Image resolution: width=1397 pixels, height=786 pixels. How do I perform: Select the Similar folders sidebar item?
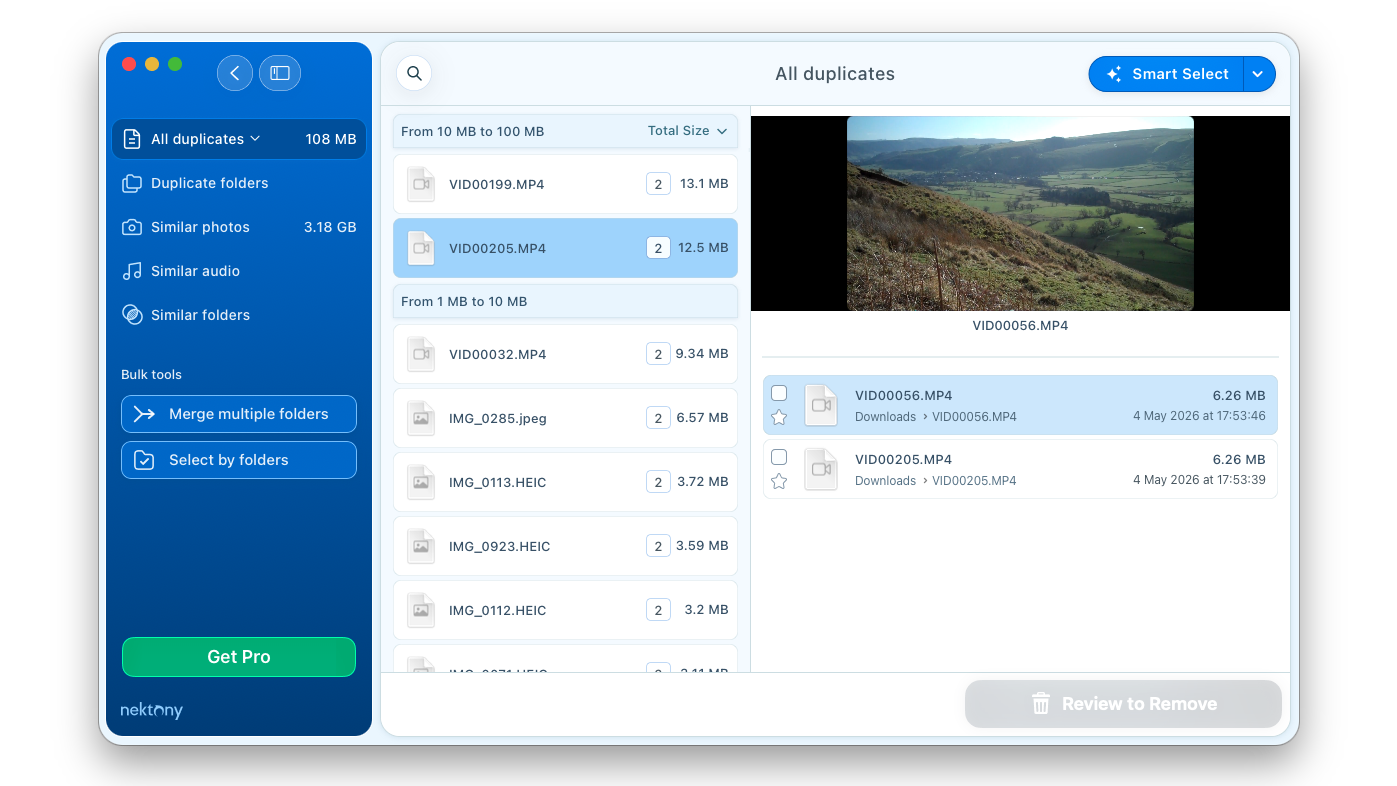[239, 315]
